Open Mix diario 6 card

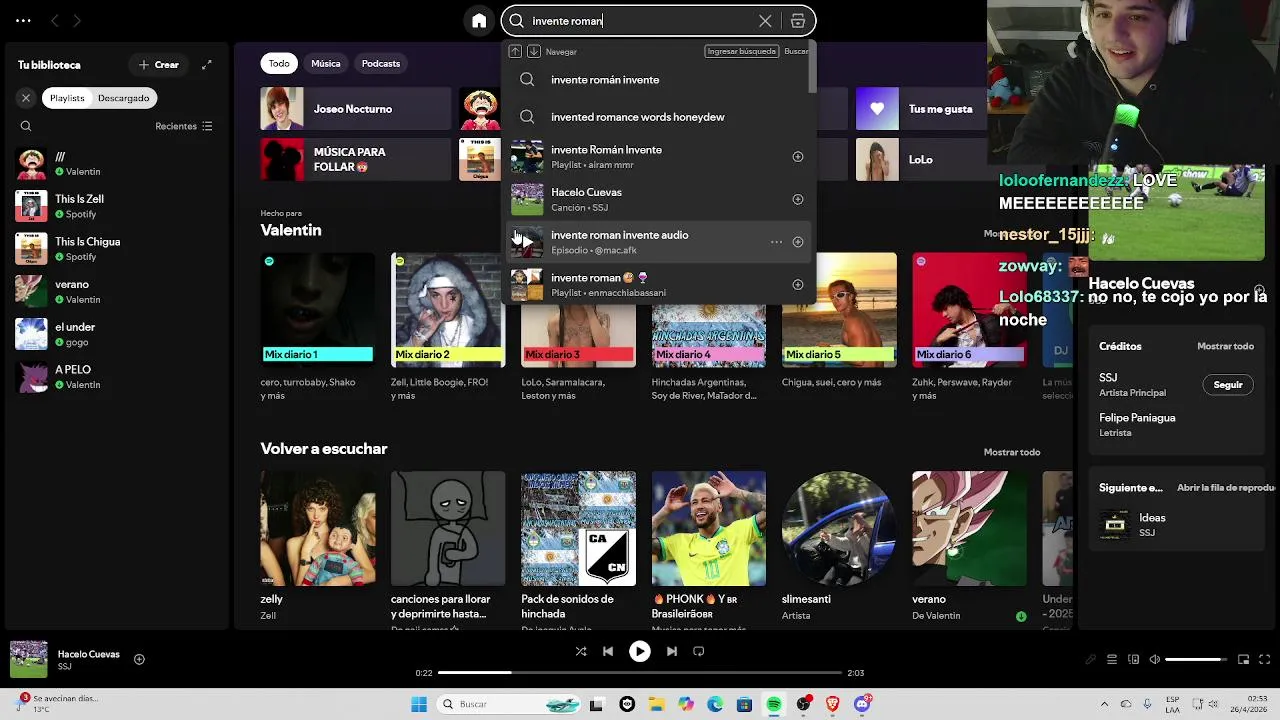point(969,326)
